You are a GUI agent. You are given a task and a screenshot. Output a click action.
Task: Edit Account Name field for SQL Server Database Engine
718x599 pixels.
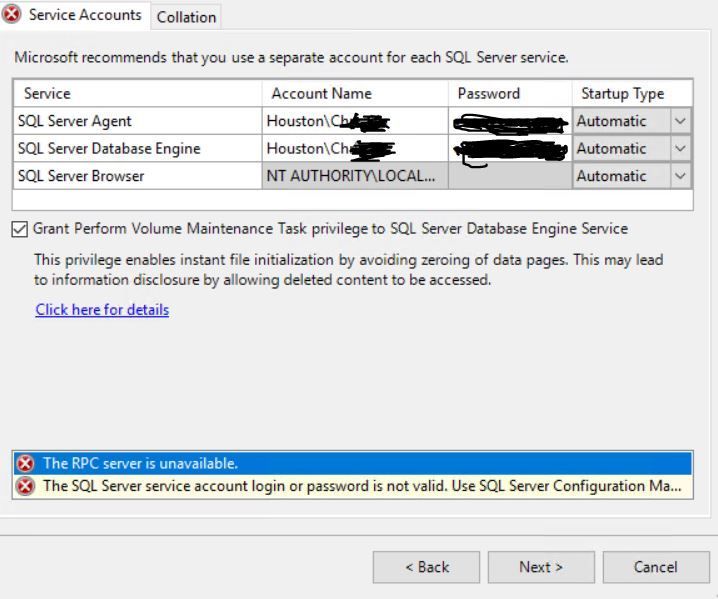coord(355,148)
